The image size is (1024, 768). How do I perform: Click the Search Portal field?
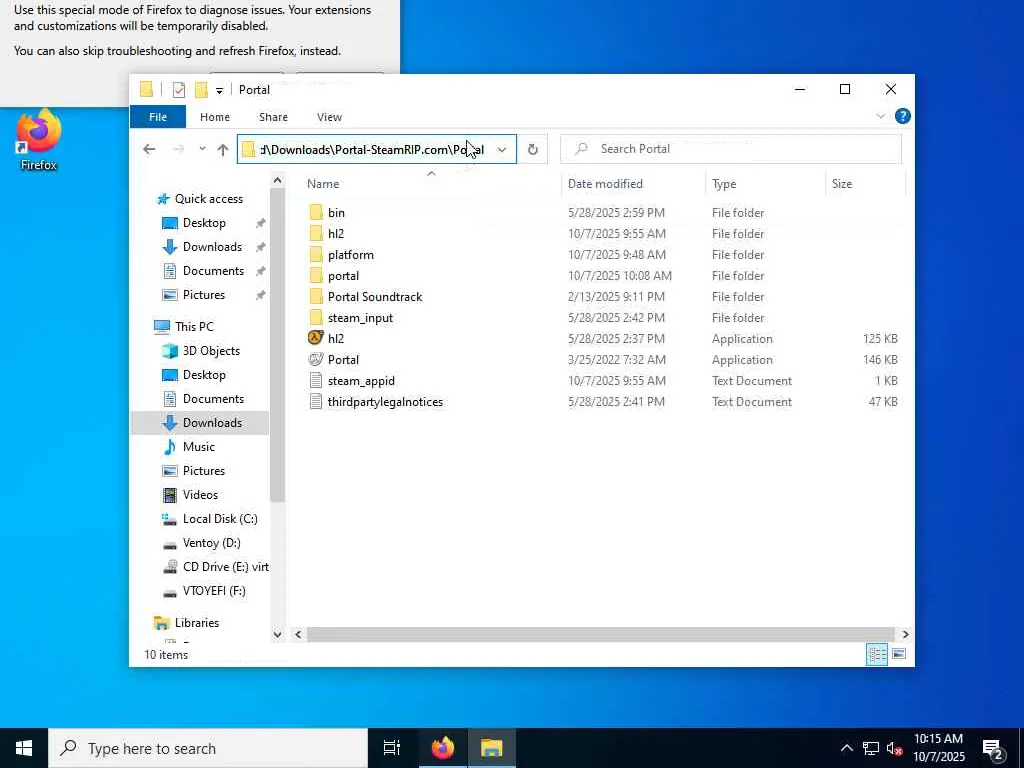coord(731,149)
